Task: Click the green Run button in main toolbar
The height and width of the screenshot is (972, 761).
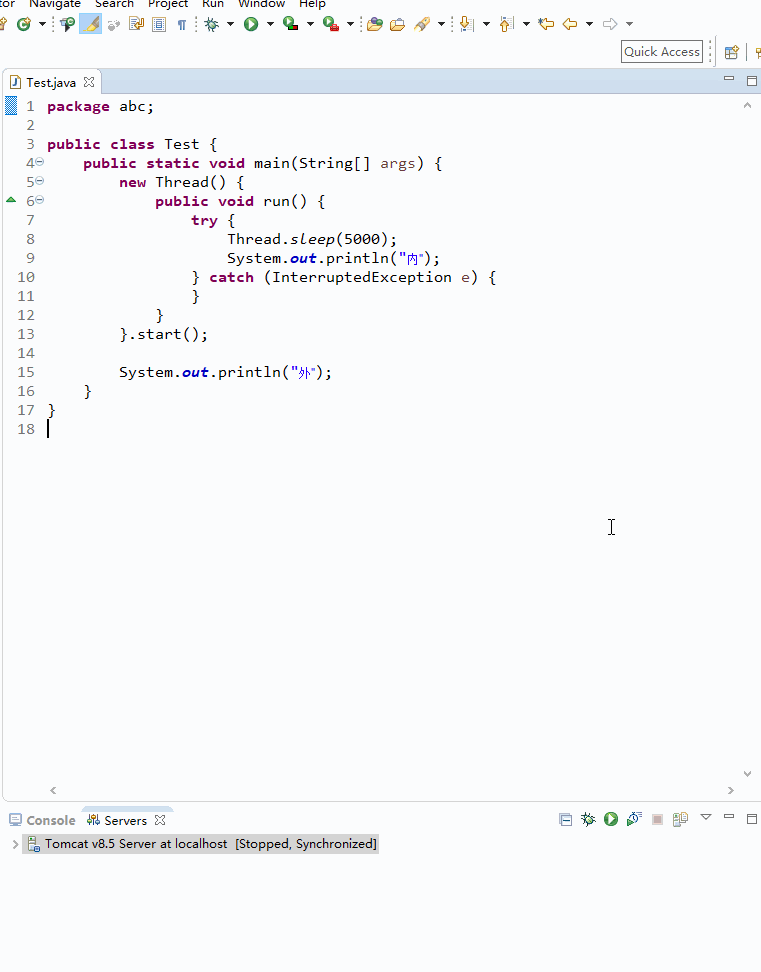Action: 251,24
